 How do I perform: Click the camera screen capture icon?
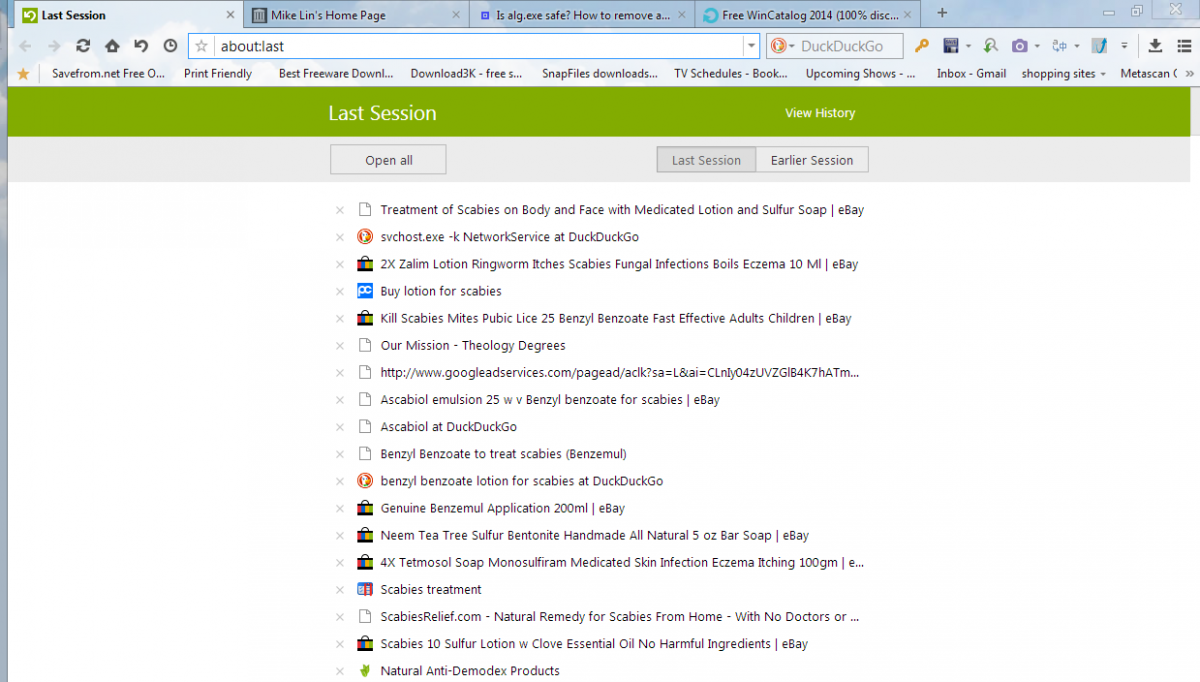(x=1019, y=46)
